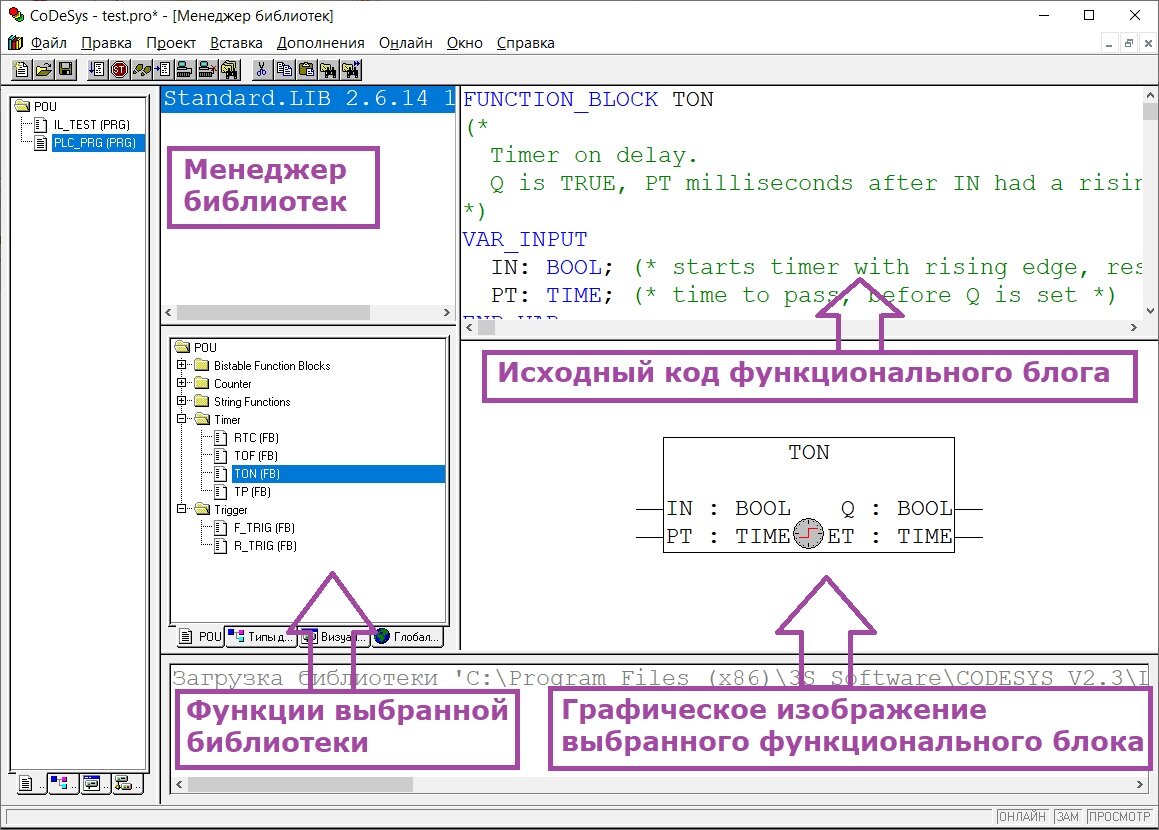The width and height of the screenshot is (1159, 830).
Task: Open the Справка menu
Action: click(526, 43)
